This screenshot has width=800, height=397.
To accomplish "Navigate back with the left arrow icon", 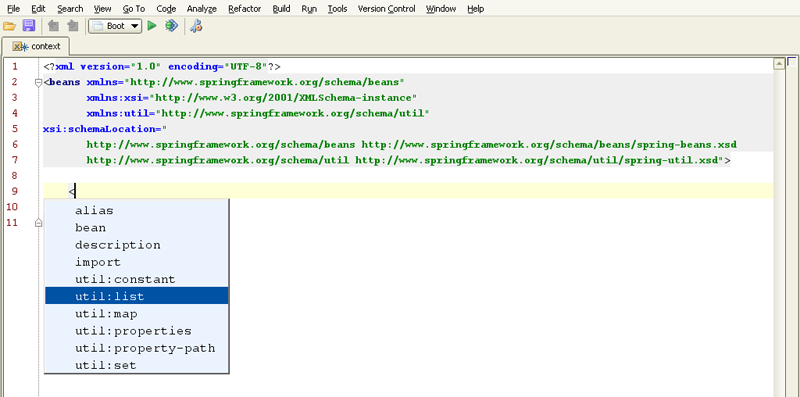I will [53, 26].
